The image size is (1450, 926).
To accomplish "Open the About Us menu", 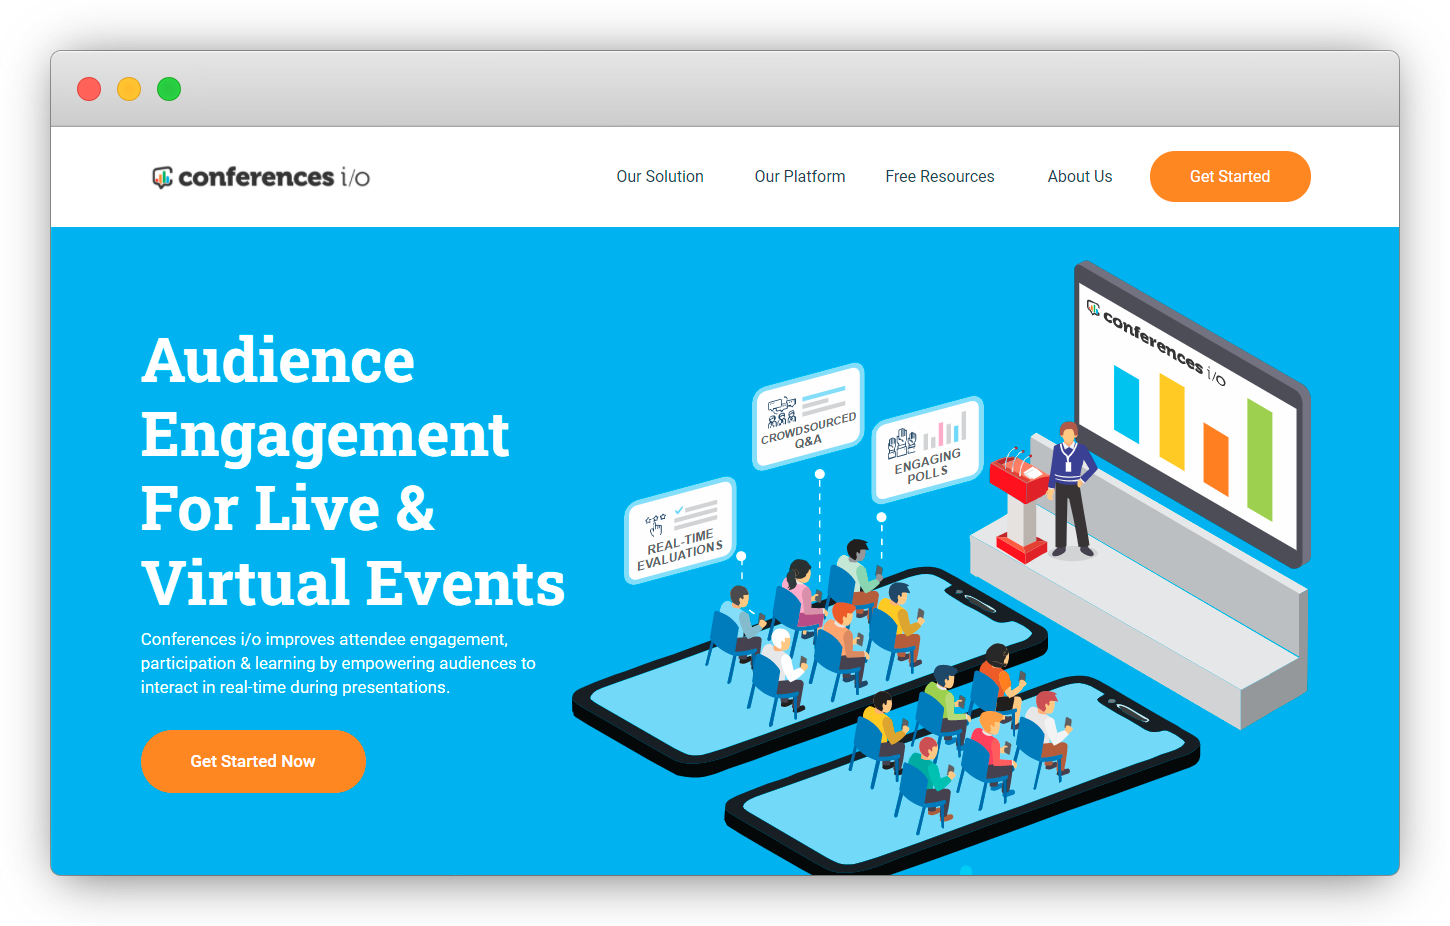I will [1080, 176].
